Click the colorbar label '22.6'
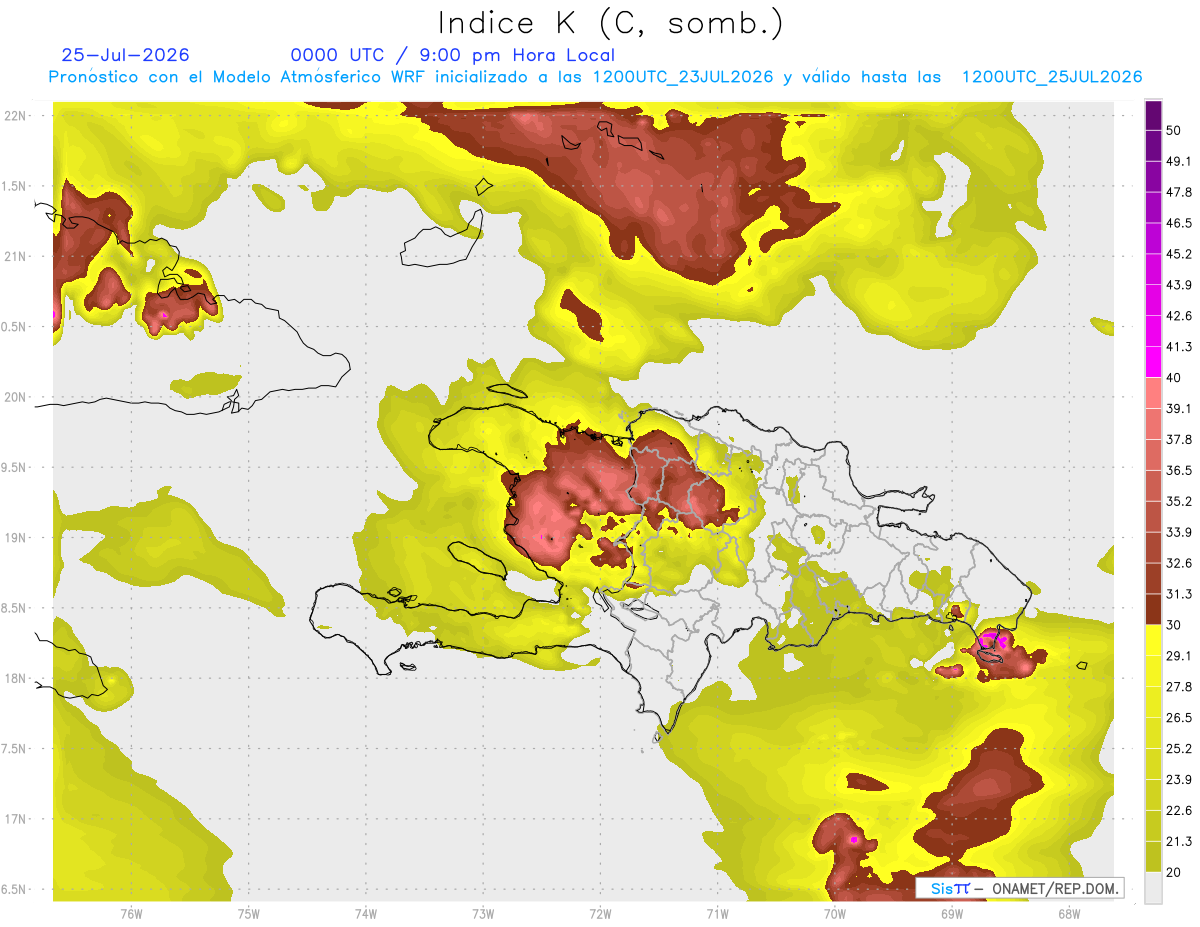 pos(1179,810)
